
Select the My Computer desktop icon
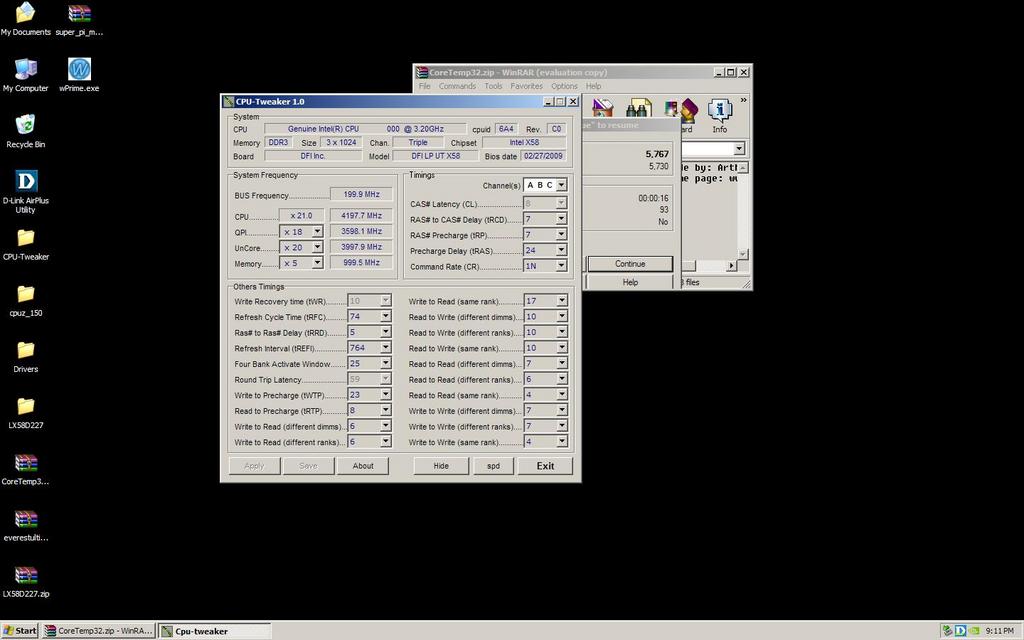25,75
